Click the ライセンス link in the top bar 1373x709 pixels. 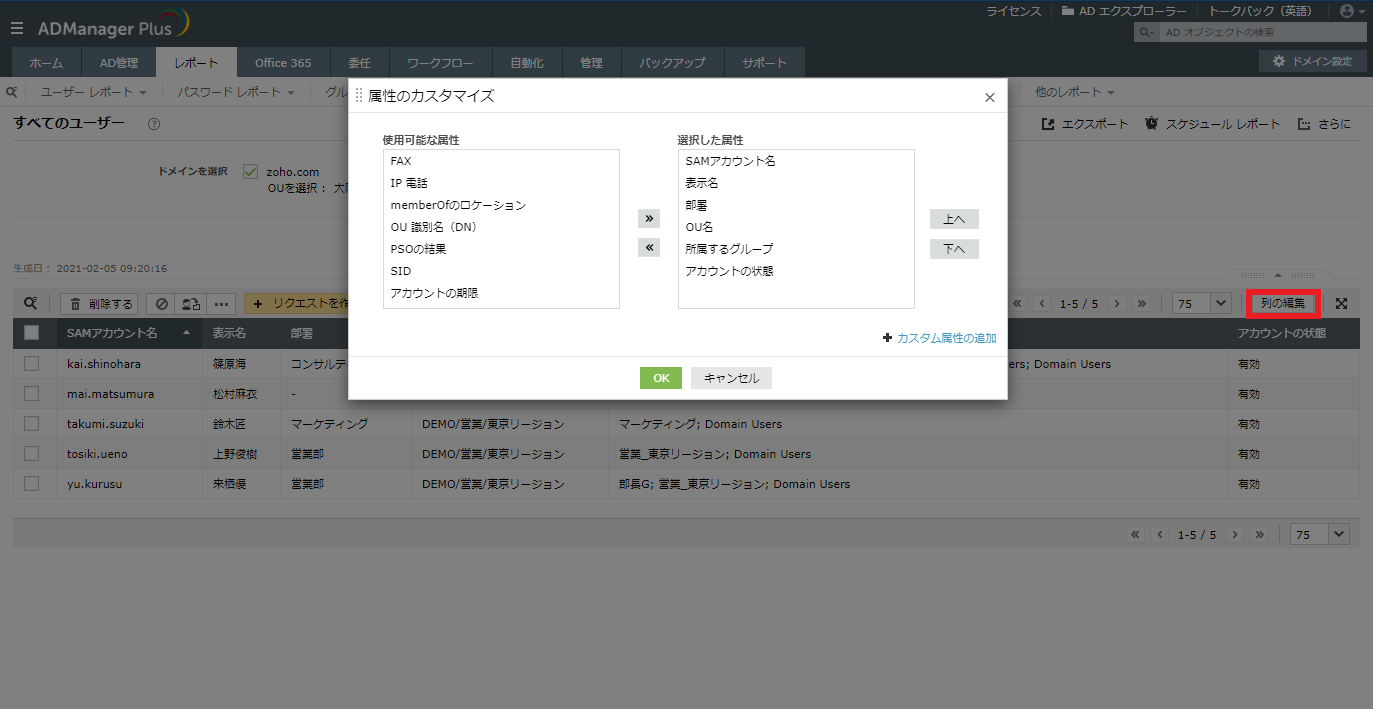tap(1013, 11)
